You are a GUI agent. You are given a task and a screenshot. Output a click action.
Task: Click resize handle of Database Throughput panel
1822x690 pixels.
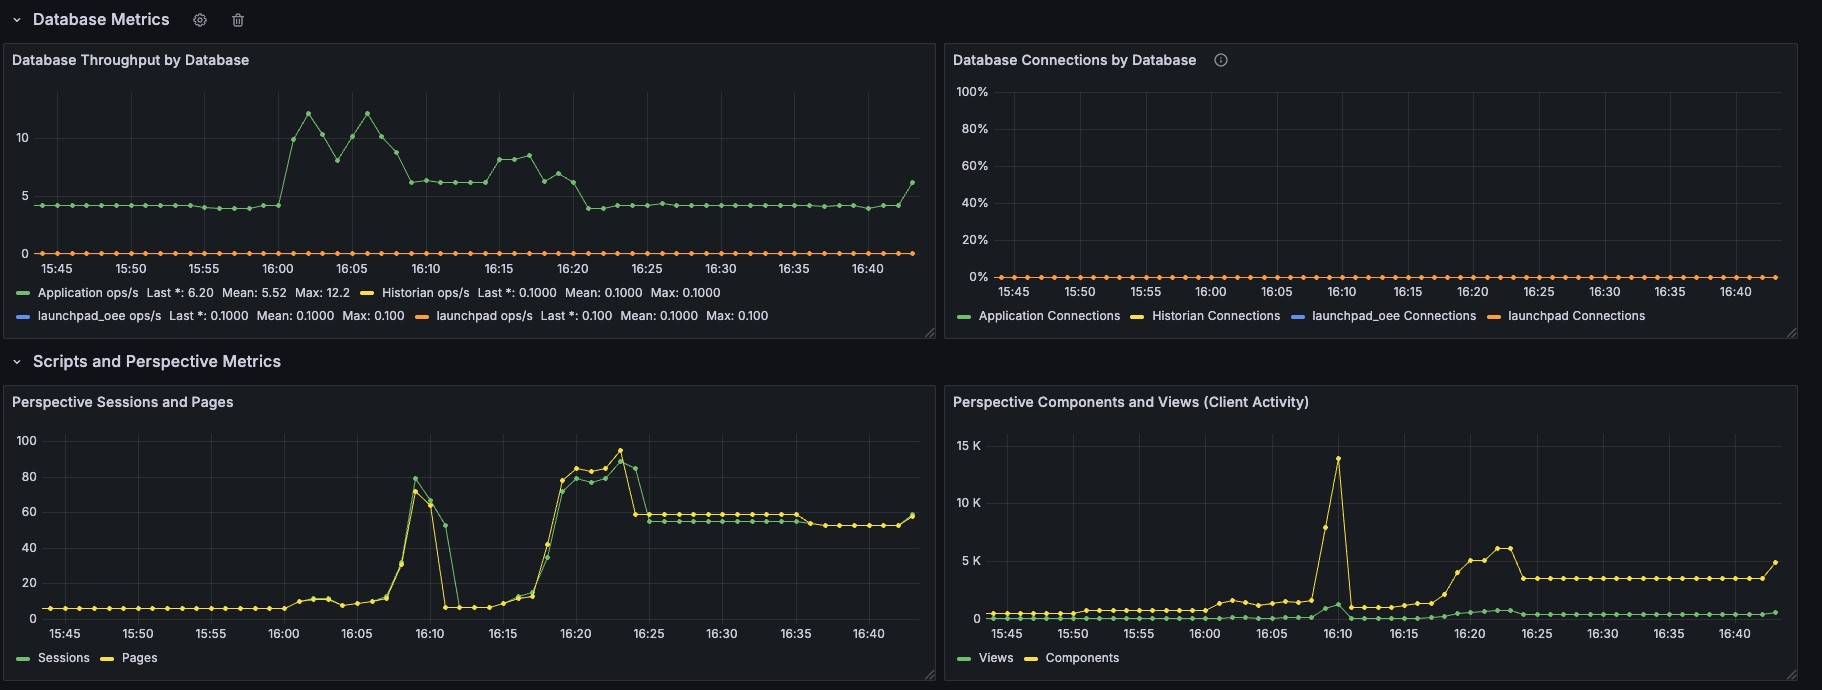pyautogui.click(x=929, y=333)
